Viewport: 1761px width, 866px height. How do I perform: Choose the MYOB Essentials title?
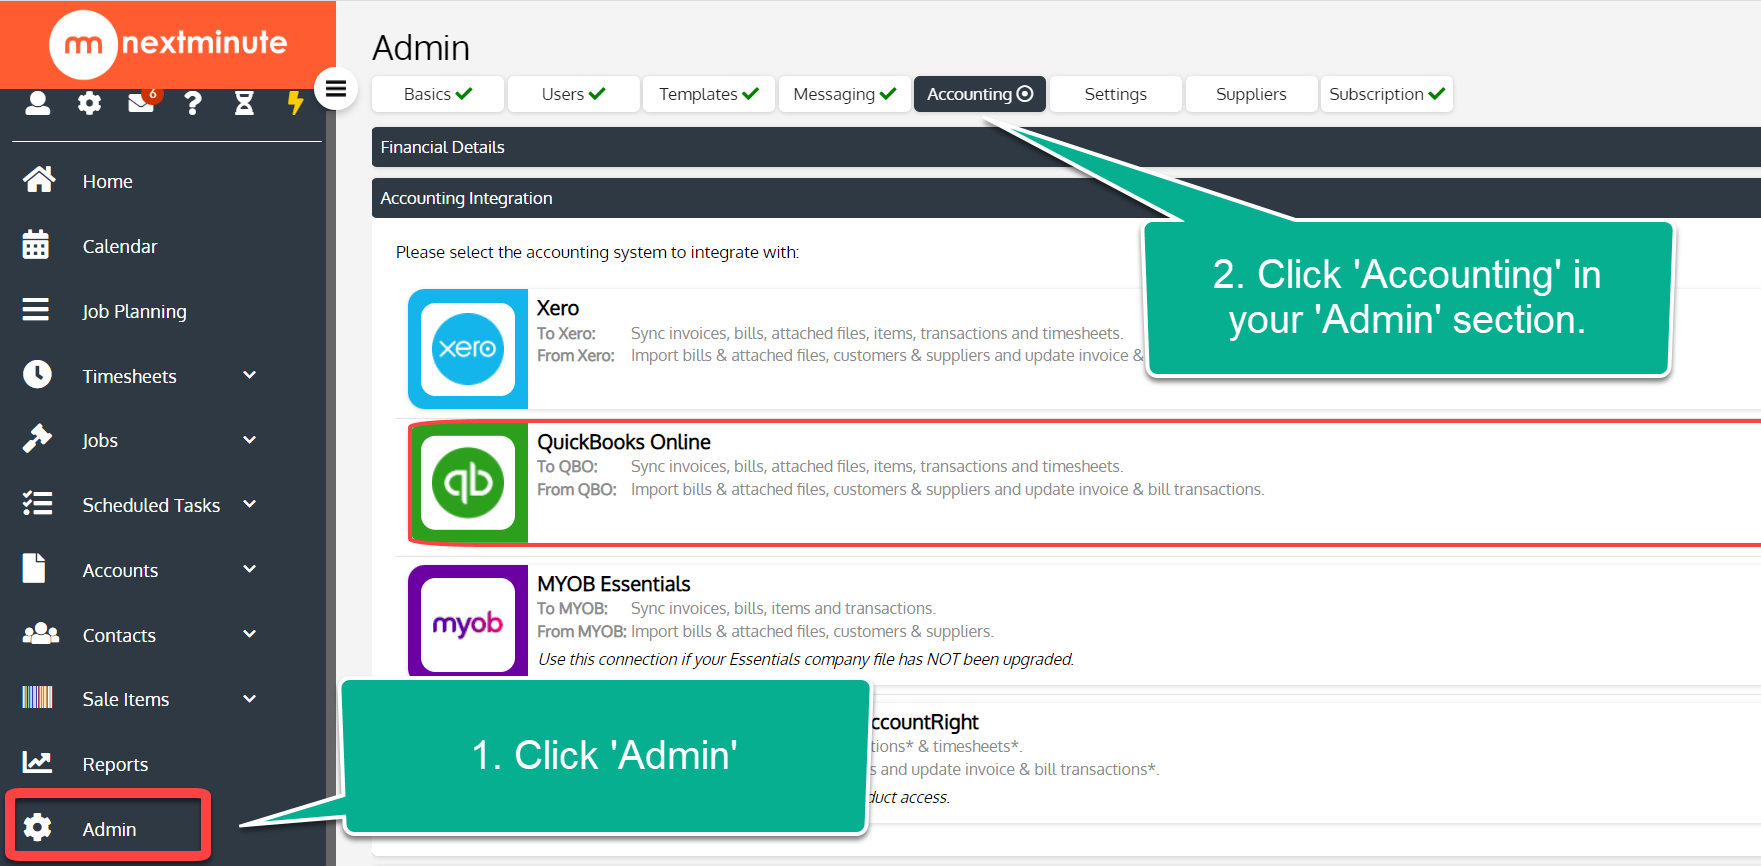tap(614, 584)
